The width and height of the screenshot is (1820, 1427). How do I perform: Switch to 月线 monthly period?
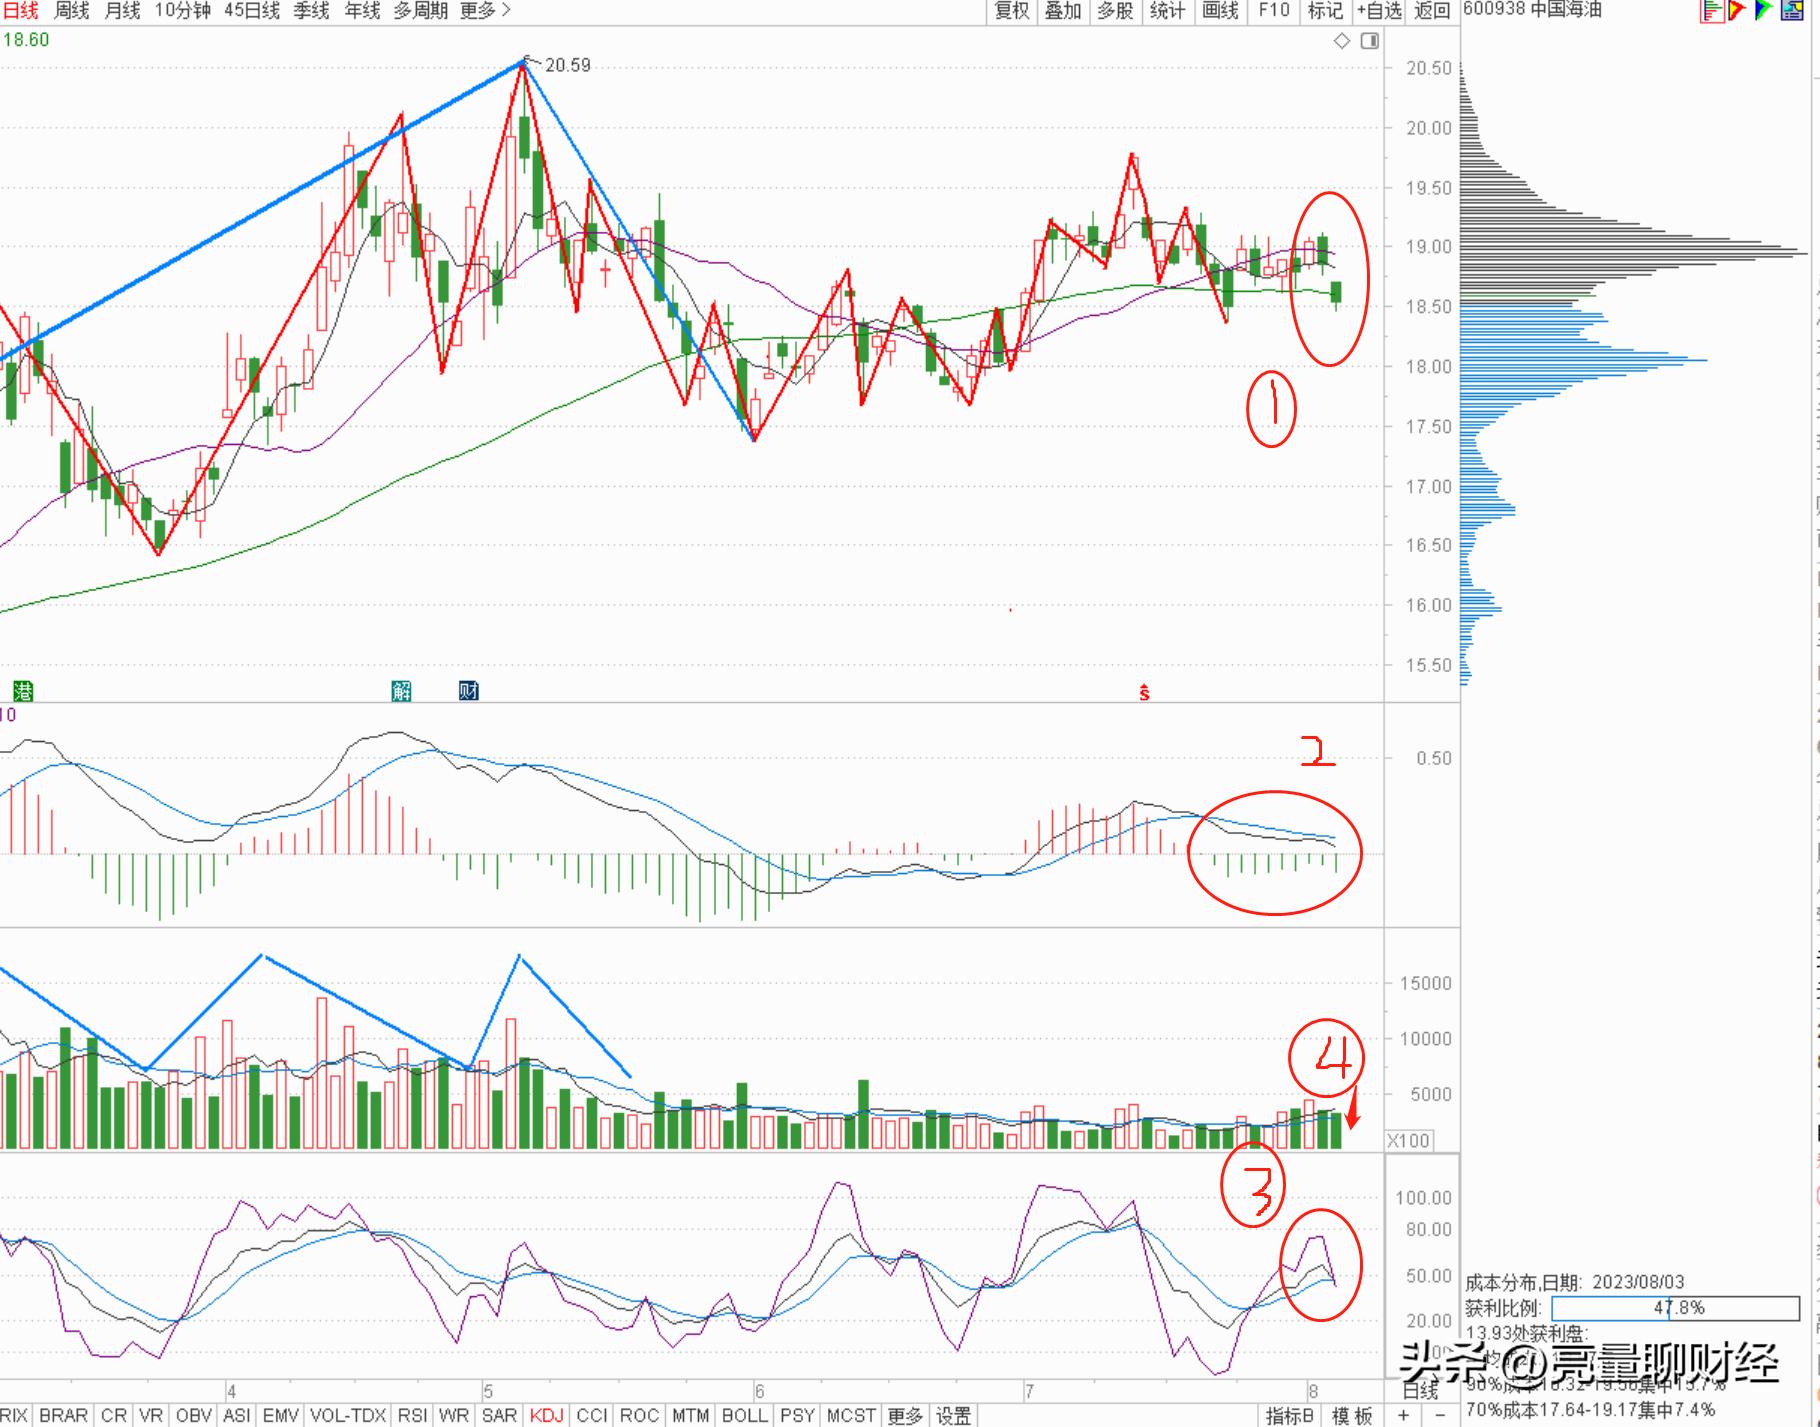point(122,11)
